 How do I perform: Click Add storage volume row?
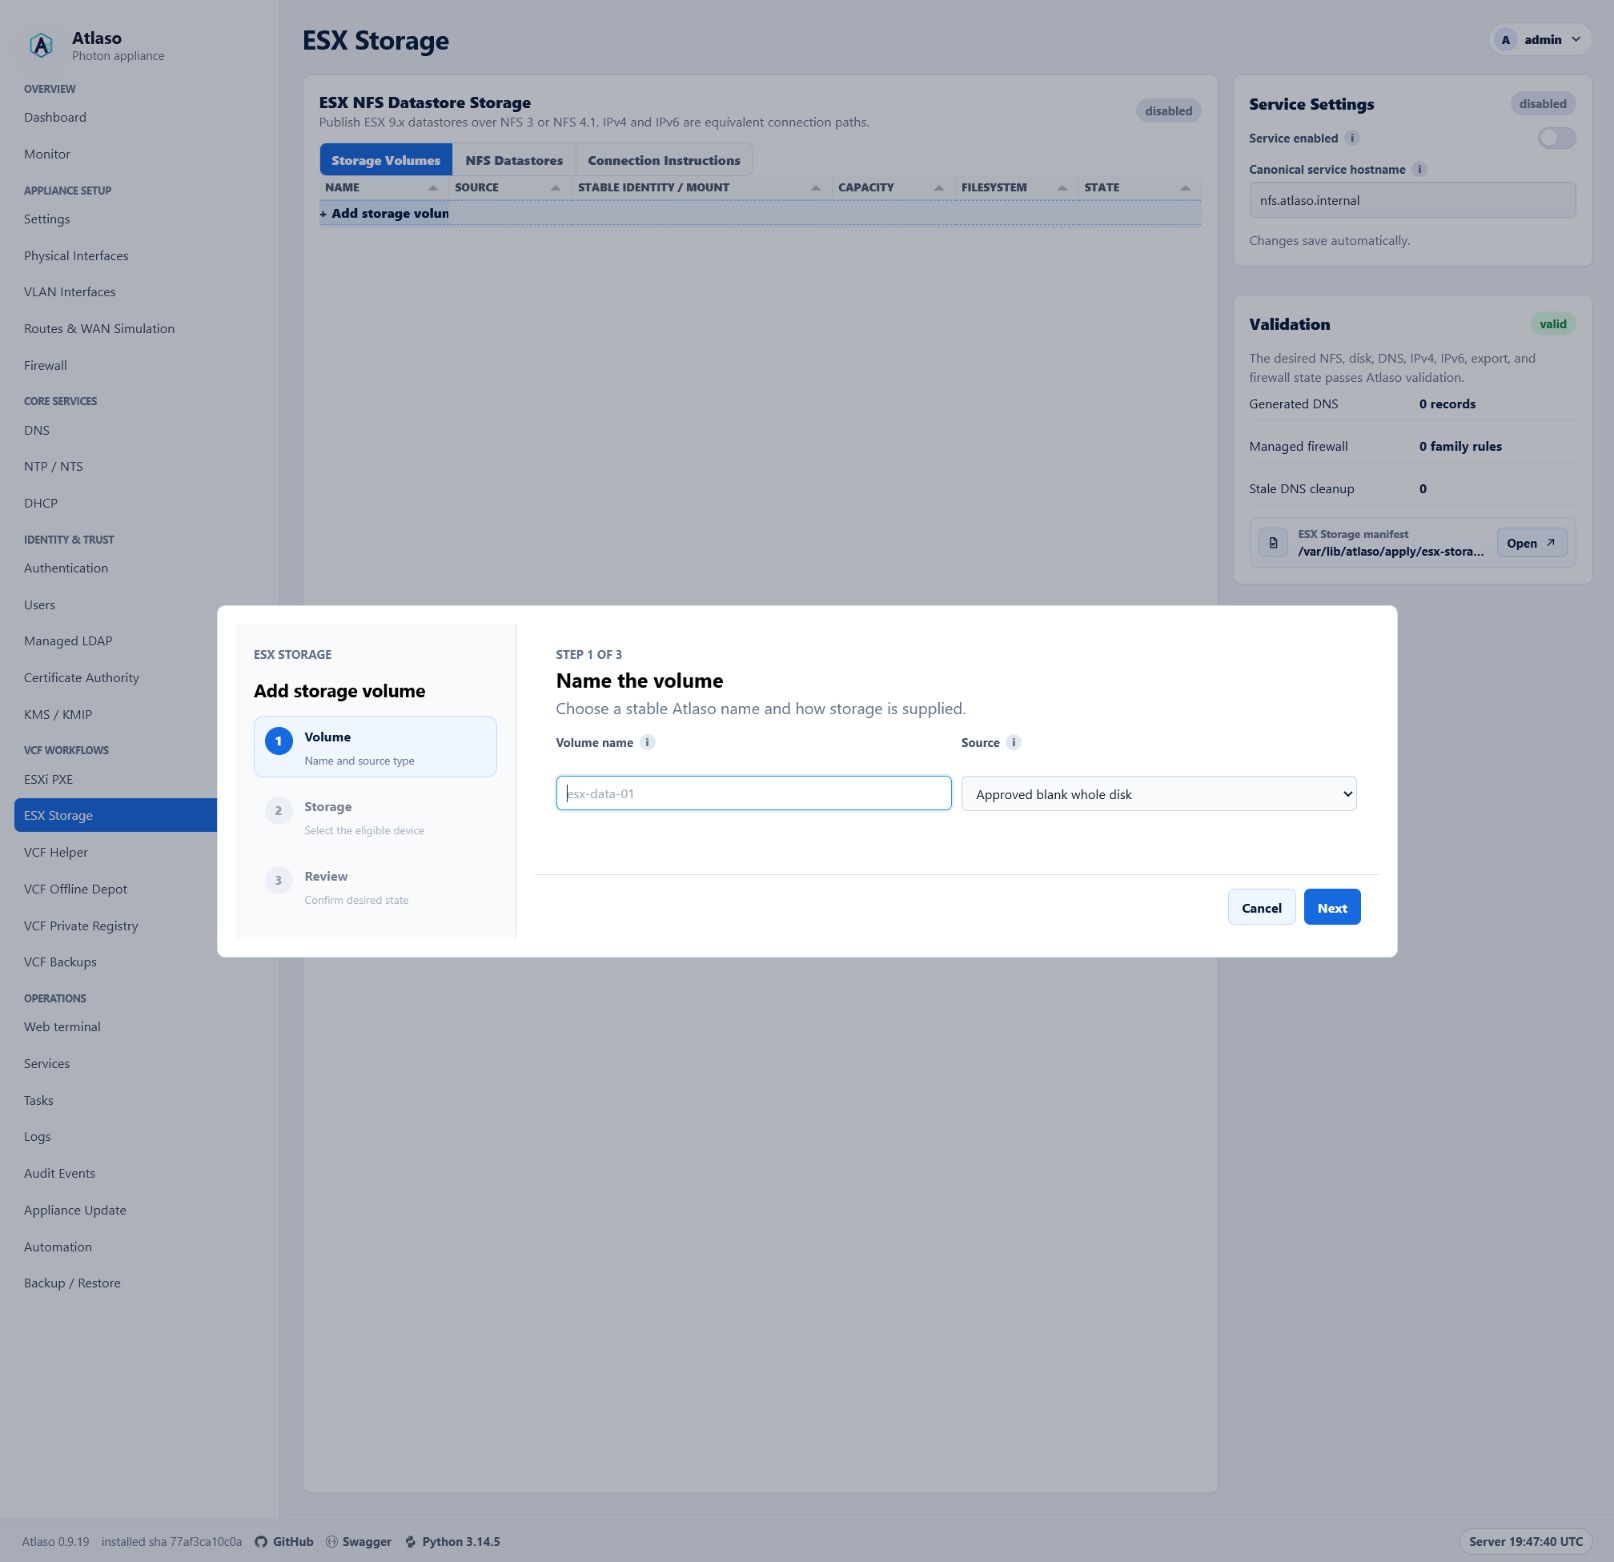pos(760,213)
